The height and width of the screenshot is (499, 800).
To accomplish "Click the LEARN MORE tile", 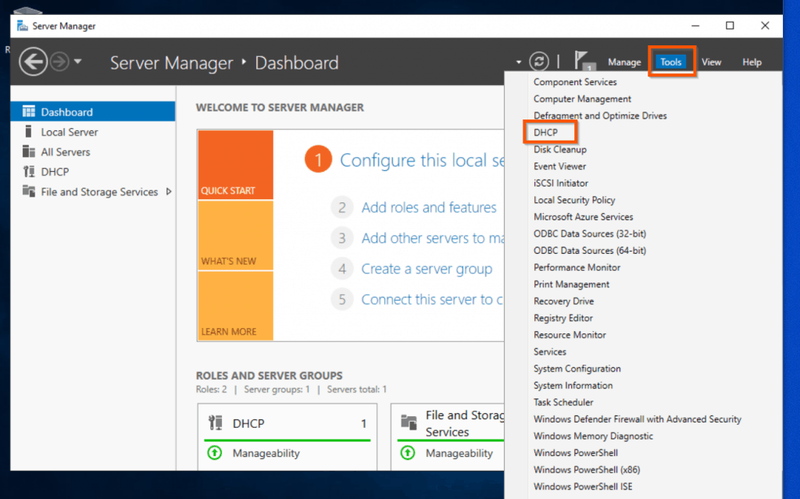I will [236, 306].
